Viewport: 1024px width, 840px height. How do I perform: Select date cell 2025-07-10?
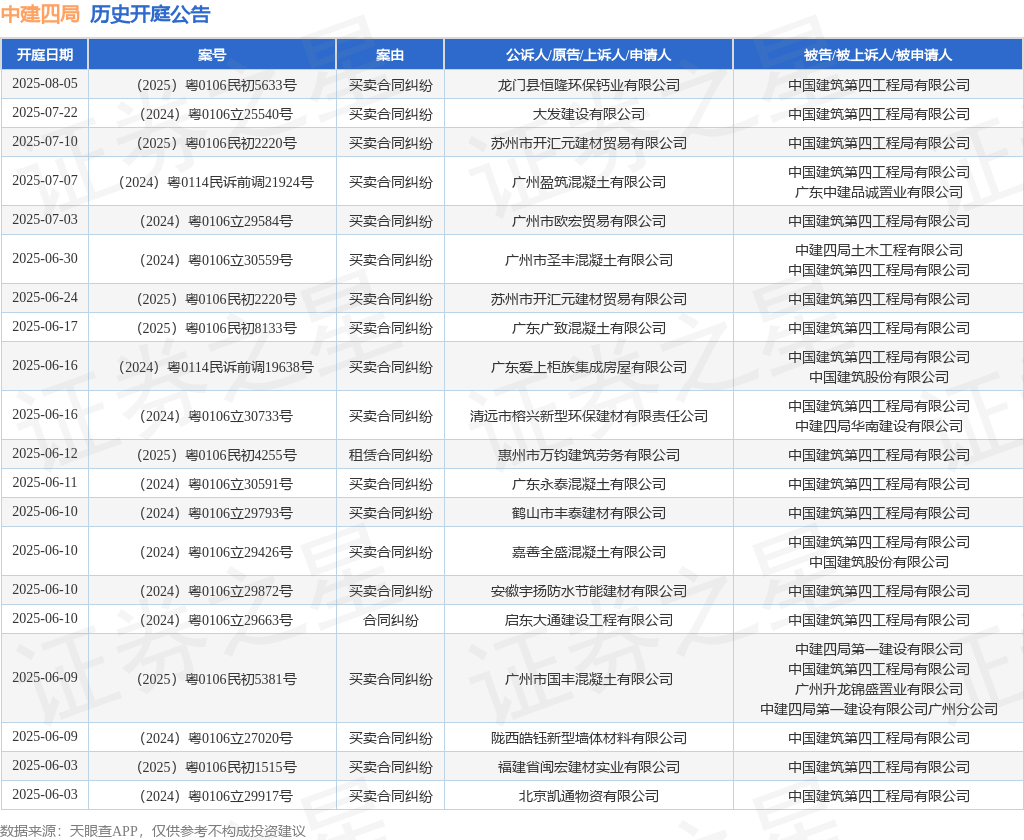[x=44, y=142]
